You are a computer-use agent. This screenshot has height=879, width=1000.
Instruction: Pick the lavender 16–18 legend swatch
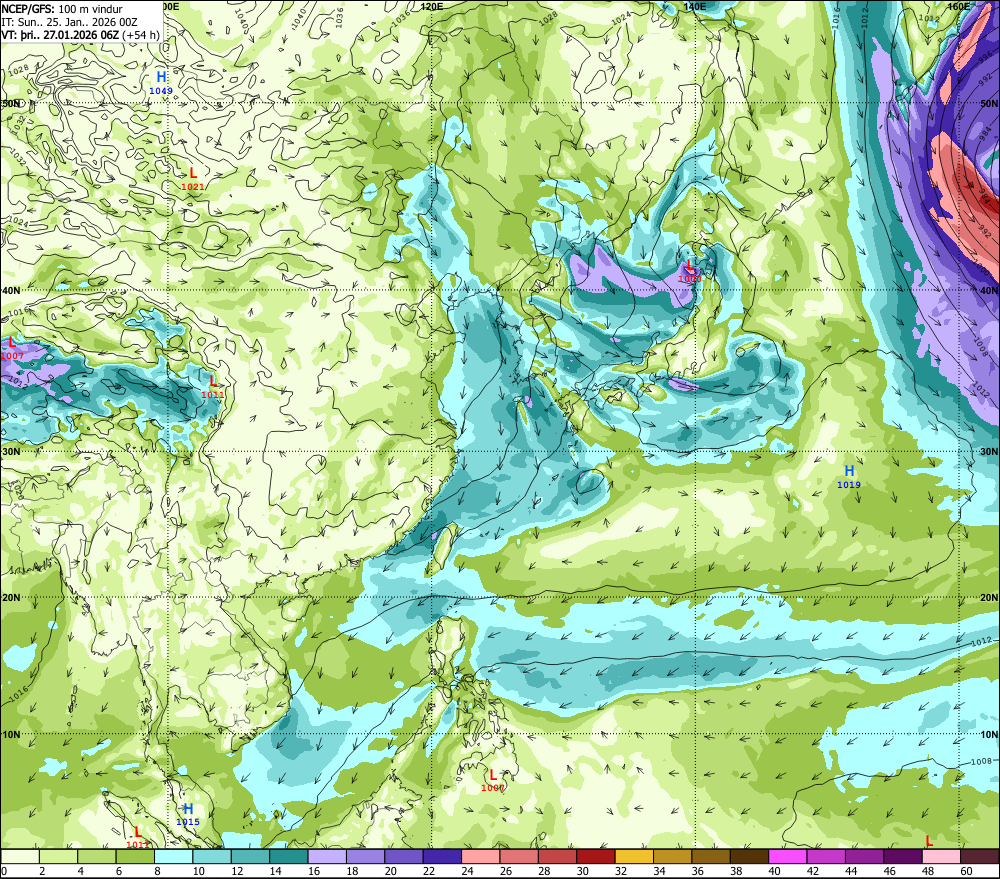click(327, 856)
